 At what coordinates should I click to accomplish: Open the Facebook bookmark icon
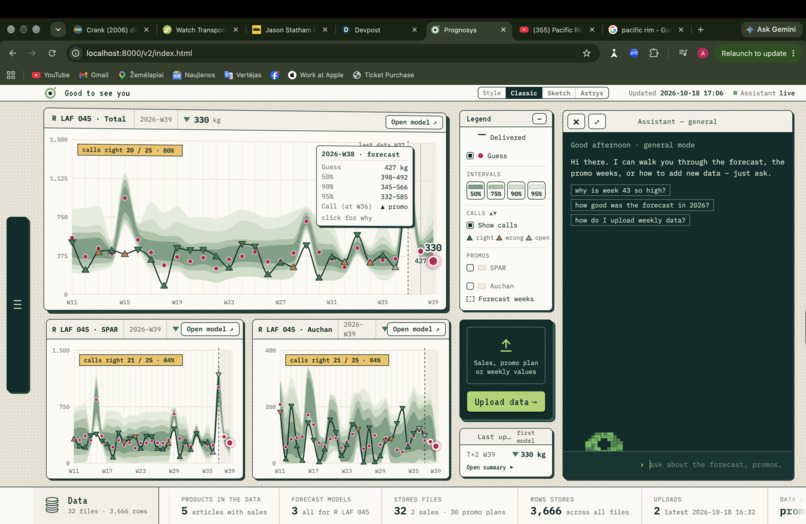275,75
